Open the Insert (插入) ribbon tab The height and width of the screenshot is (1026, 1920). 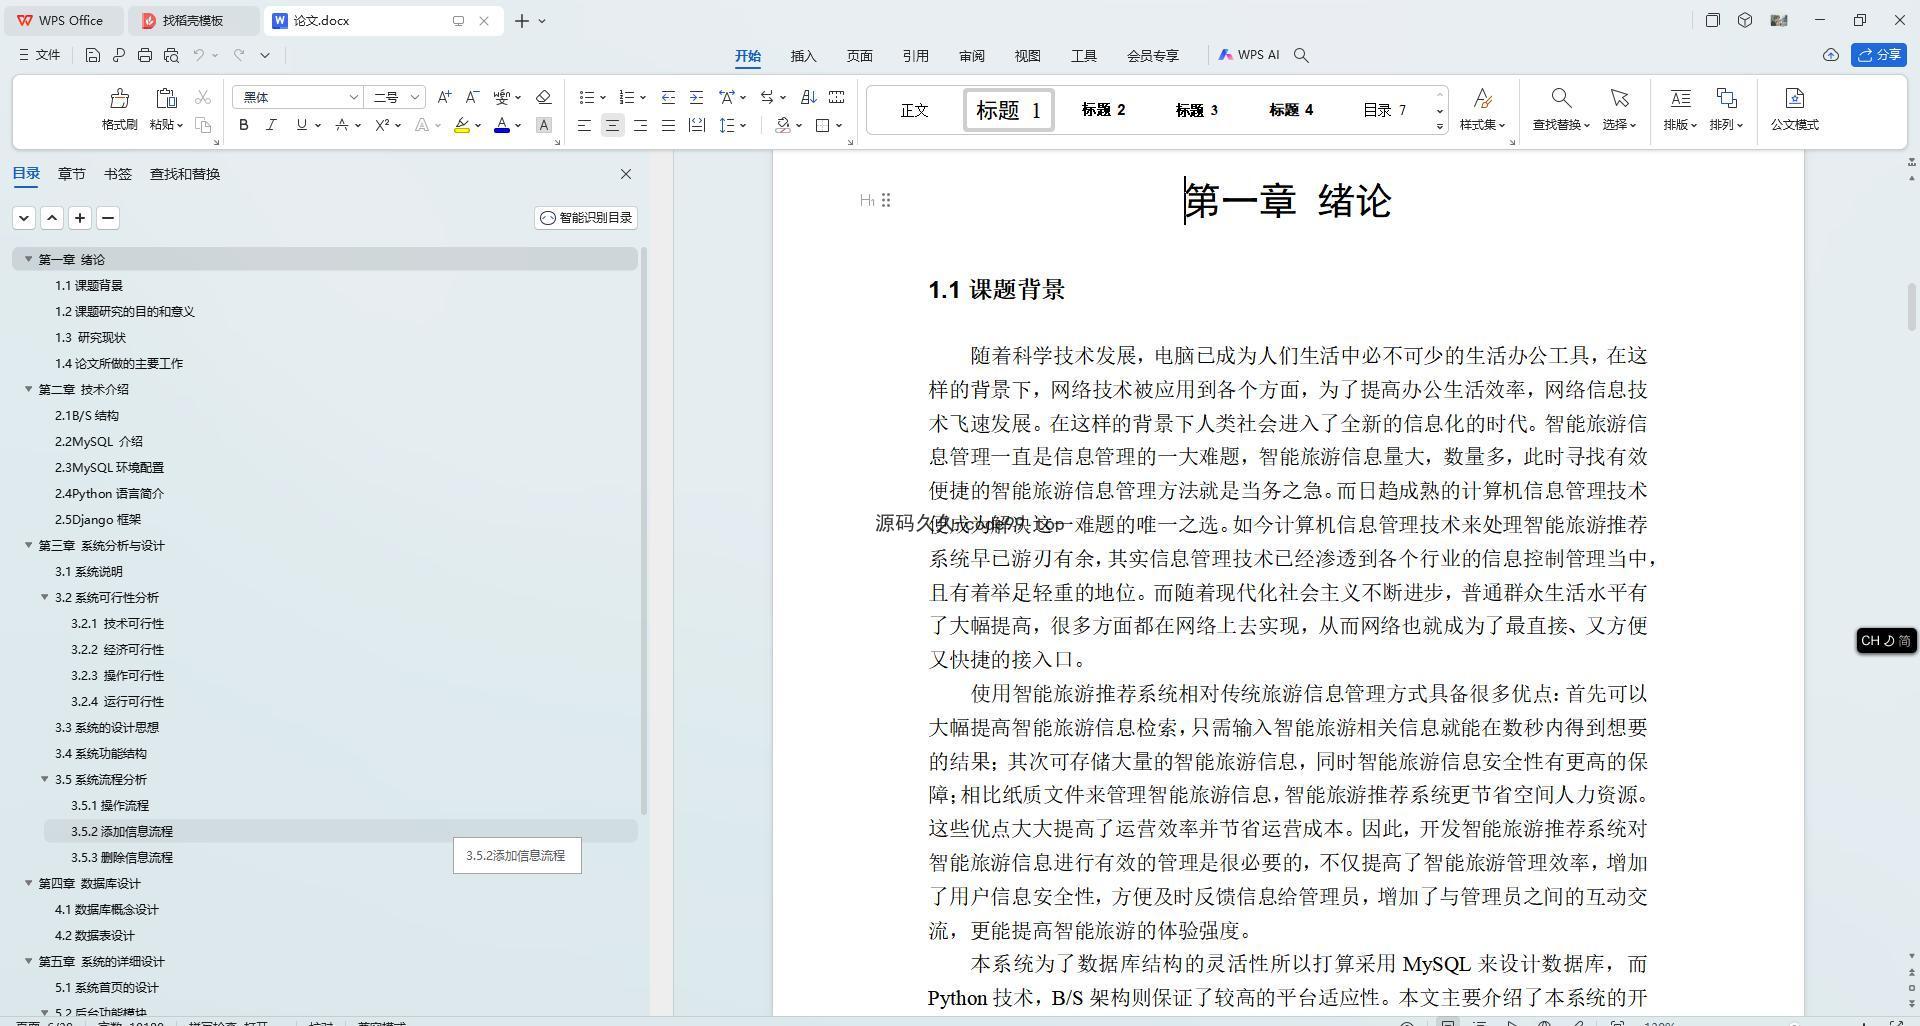pyautogui.click(x=804, y=56)
